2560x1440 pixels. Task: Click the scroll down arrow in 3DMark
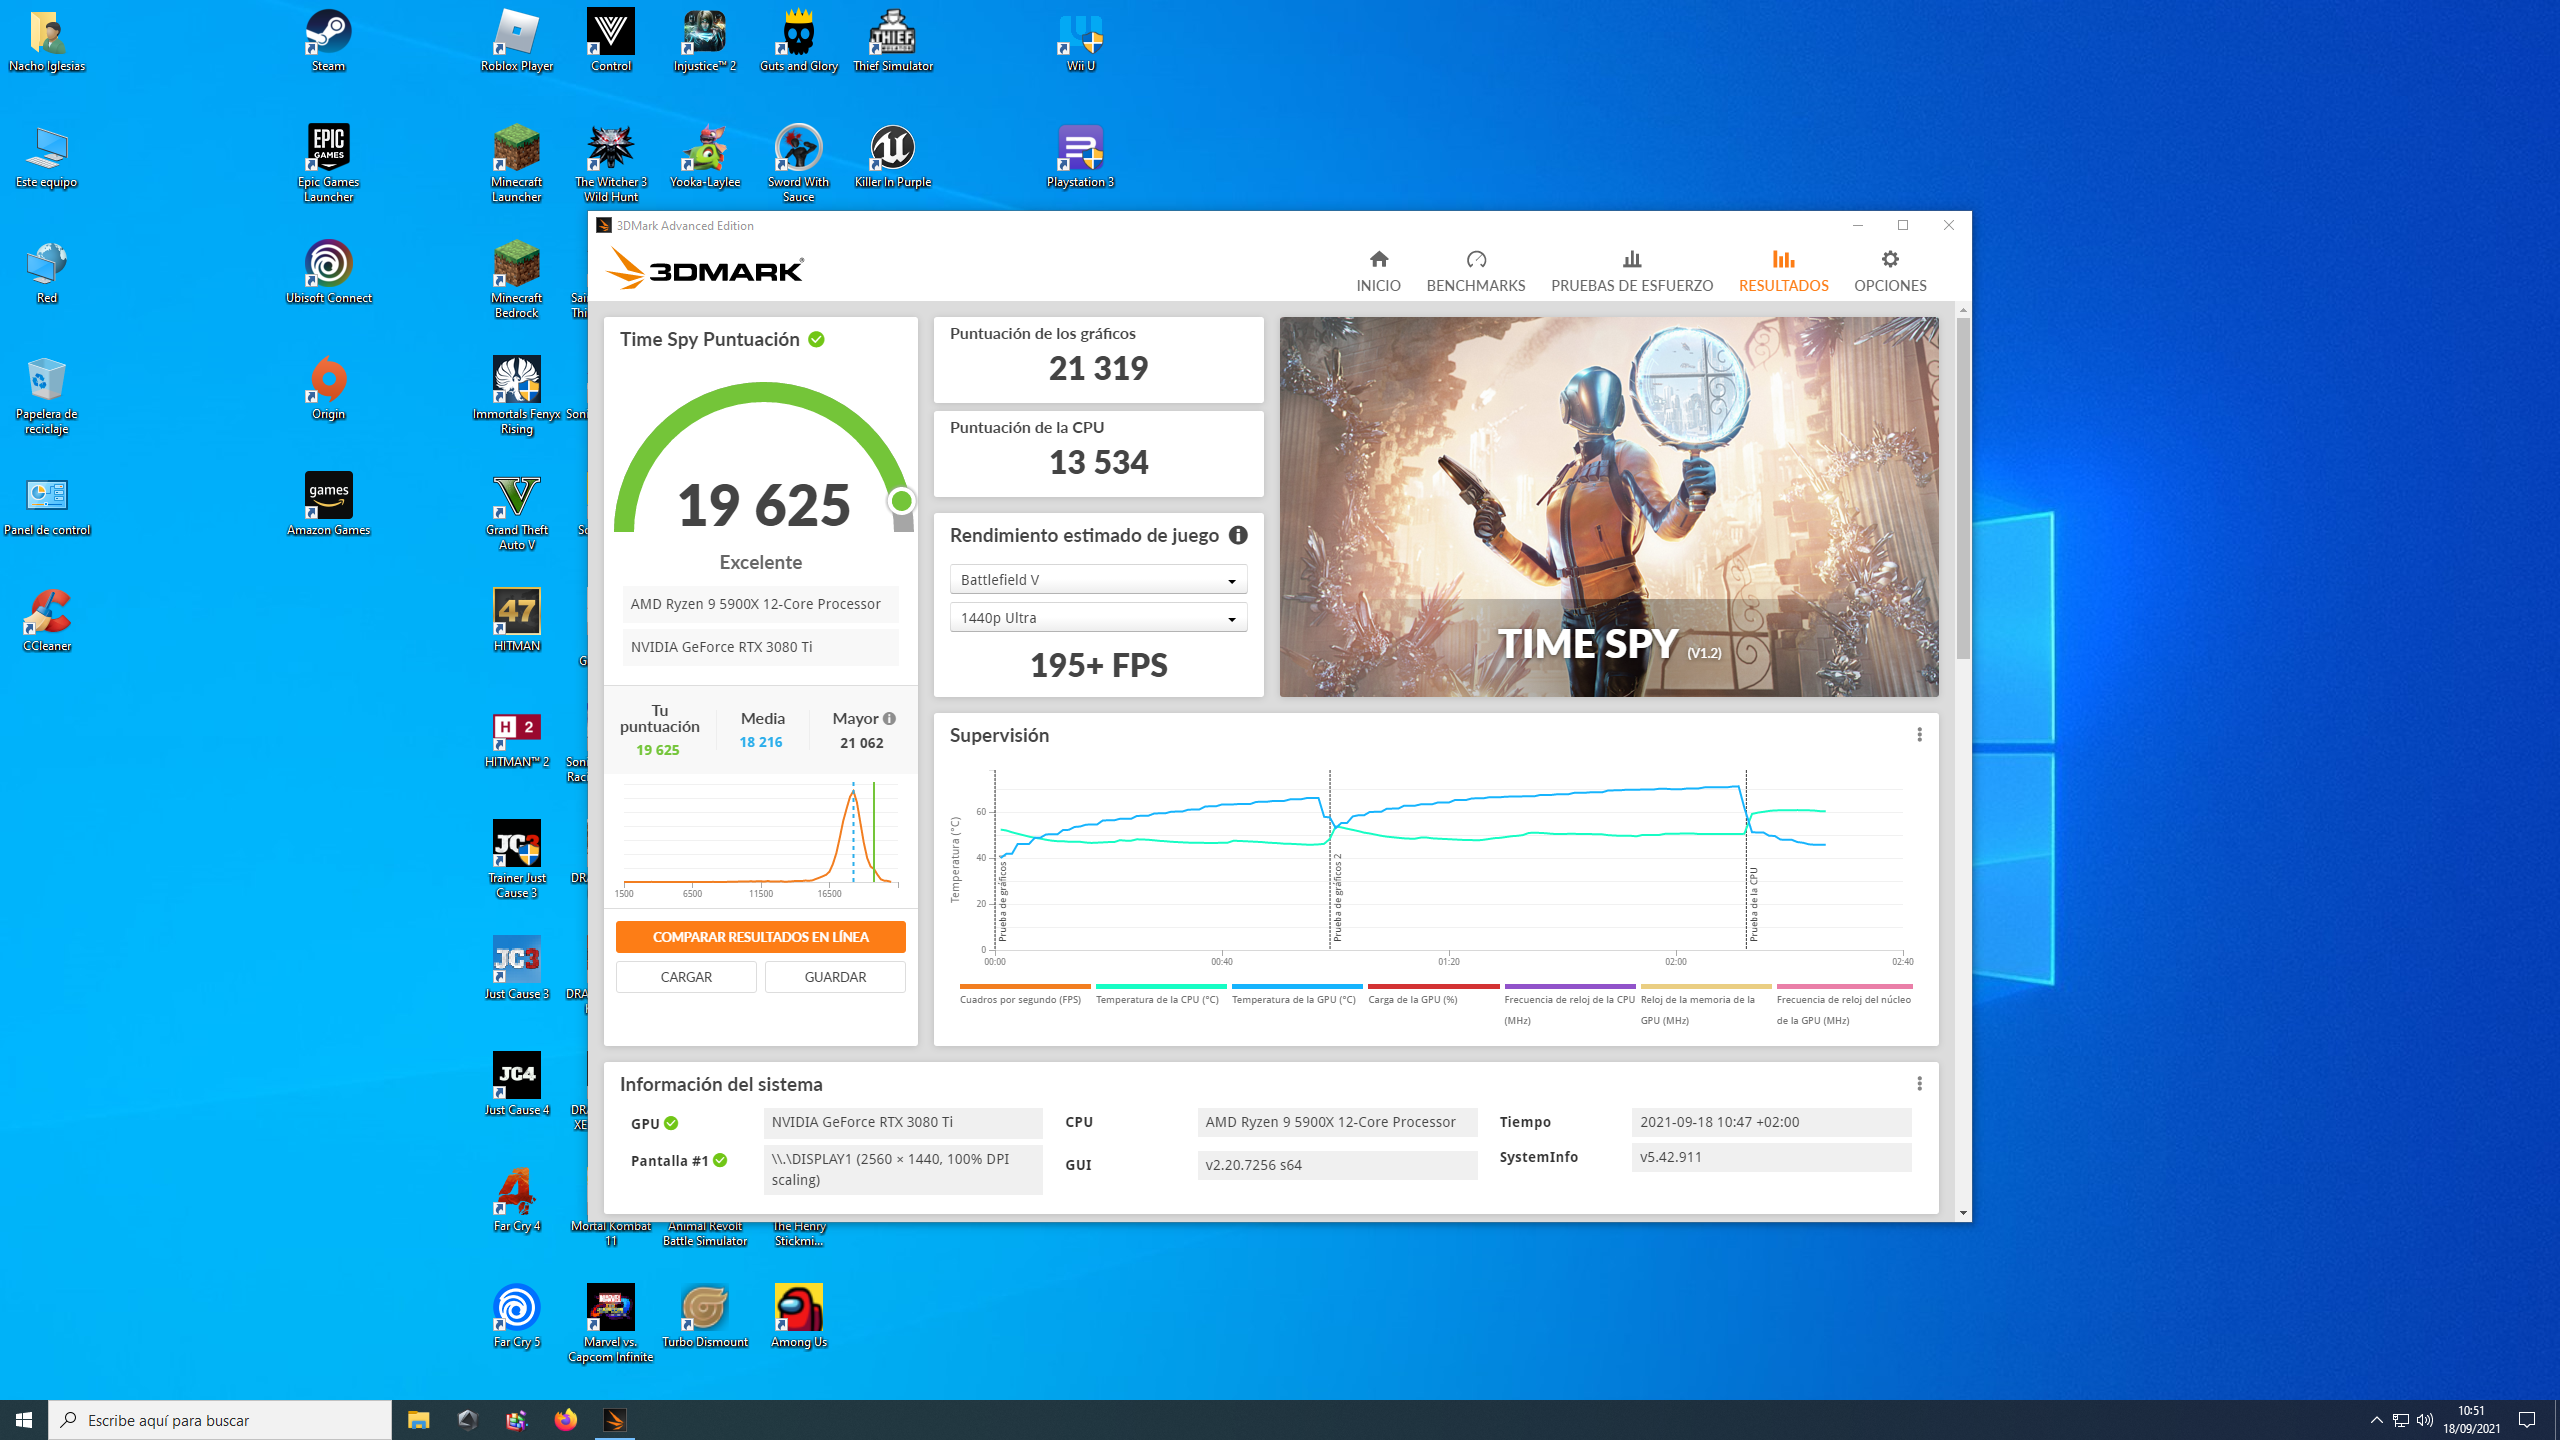(x=1963, y=1213)
